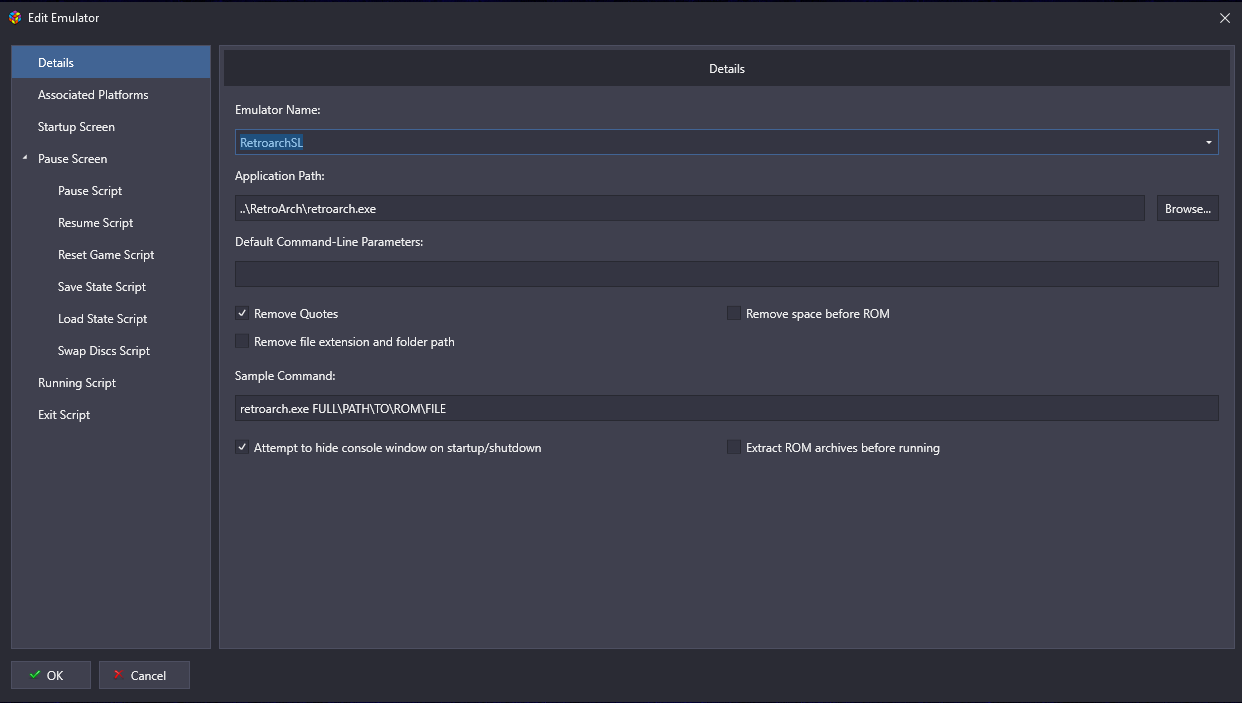
Task: Uncheck Attempt to hide console window option
Action: click(242, 447)
